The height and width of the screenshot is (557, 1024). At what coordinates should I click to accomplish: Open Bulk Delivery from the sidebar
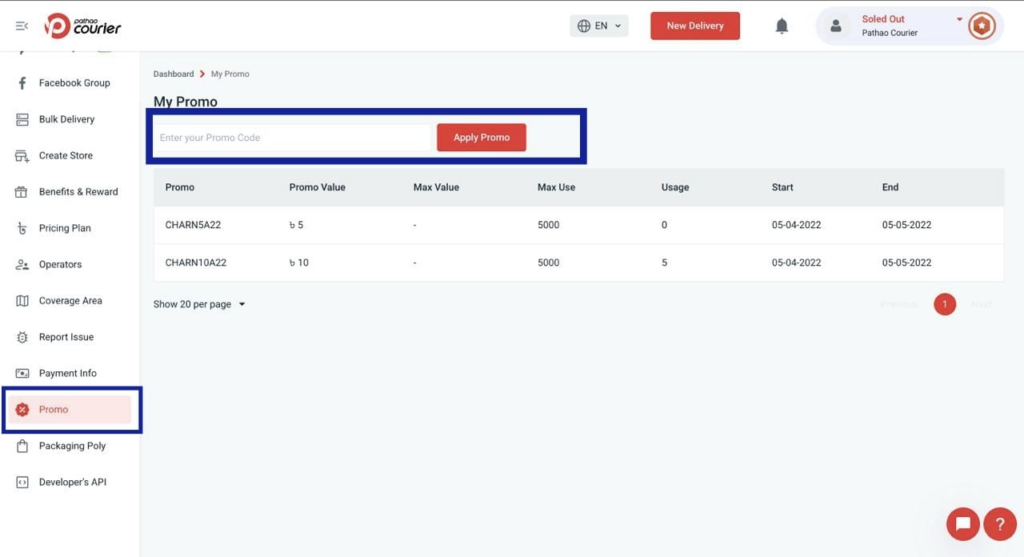pyautogui.click(x=66, y=119)
